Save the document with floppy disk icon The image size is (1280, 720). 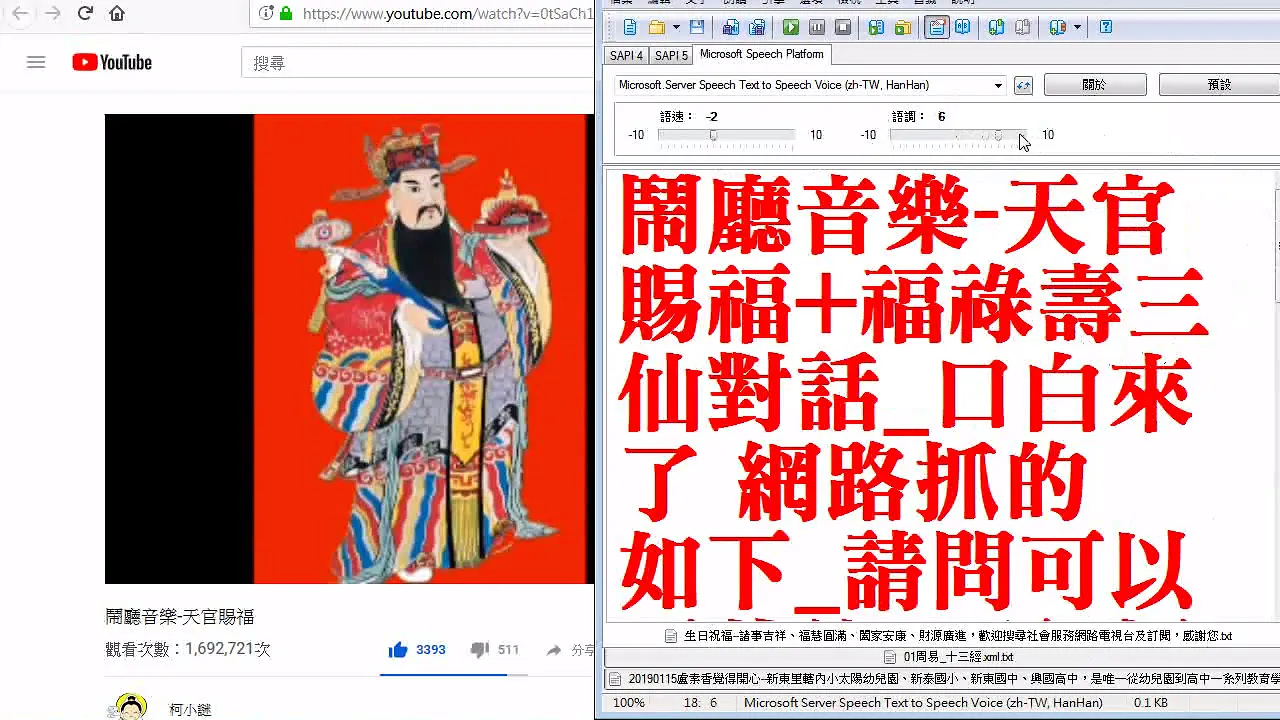coord(697,28)
